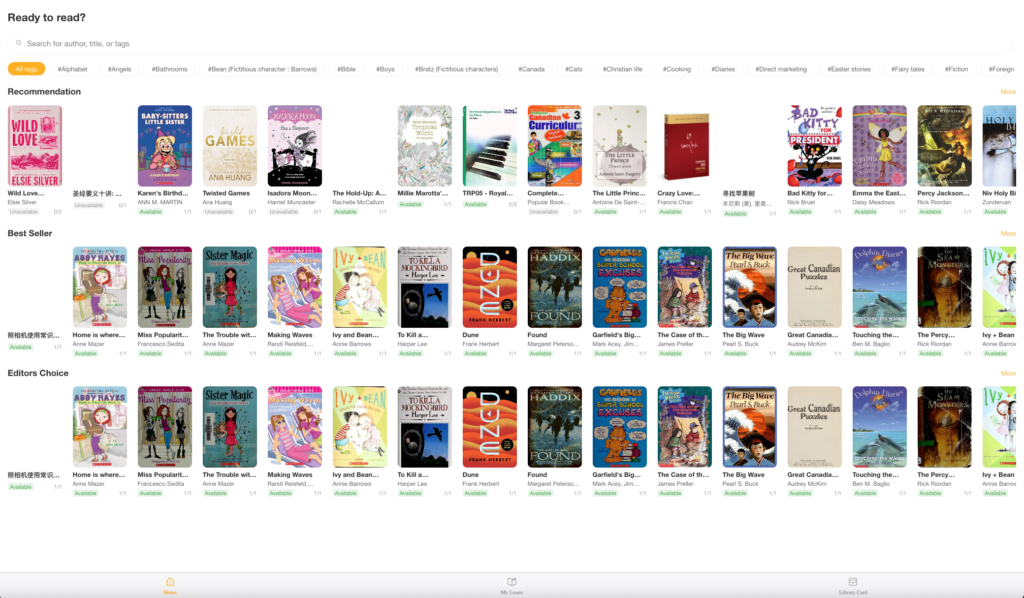The image size is (1024, 598).
Task: Click "照相机使用常识..." title under Best Seller
Action: [33, 335]
